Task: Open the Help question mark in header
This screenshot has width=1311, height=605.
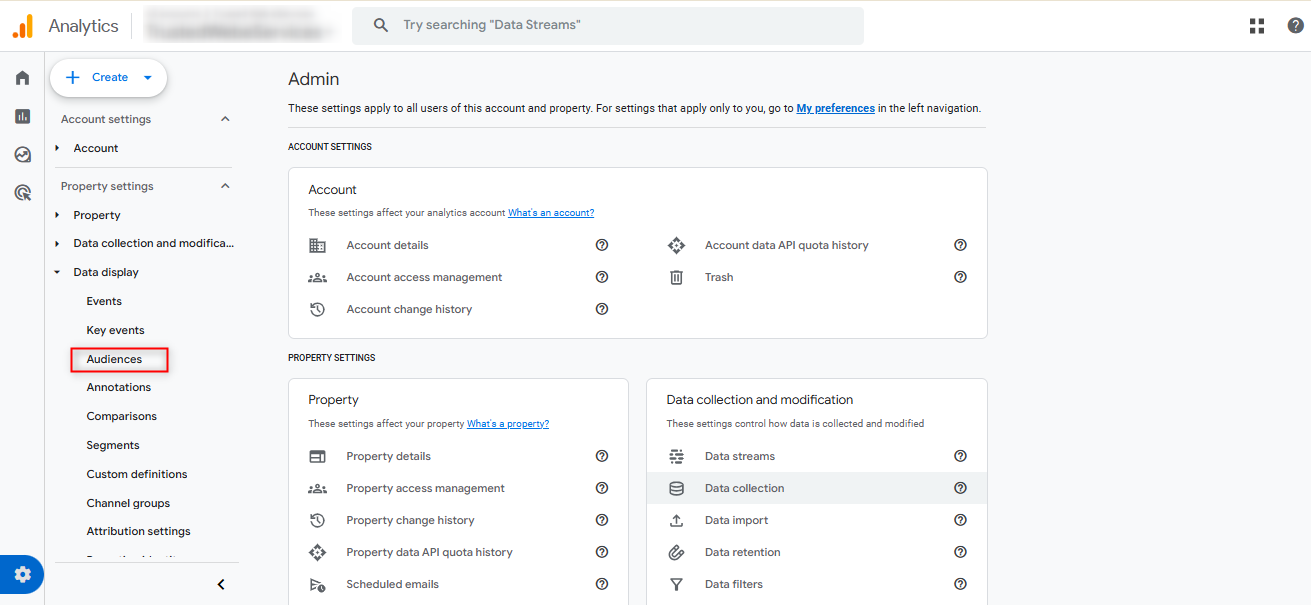Action: [x=1295, y=26]
